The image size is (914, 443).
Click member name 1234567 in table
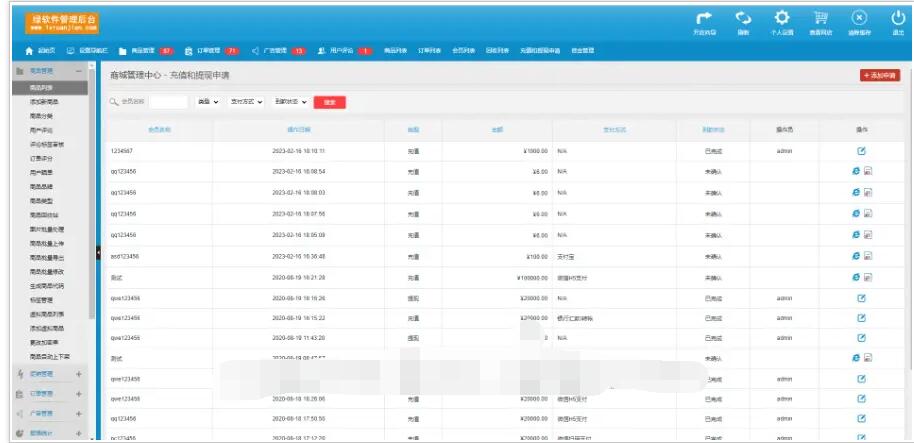122,151
